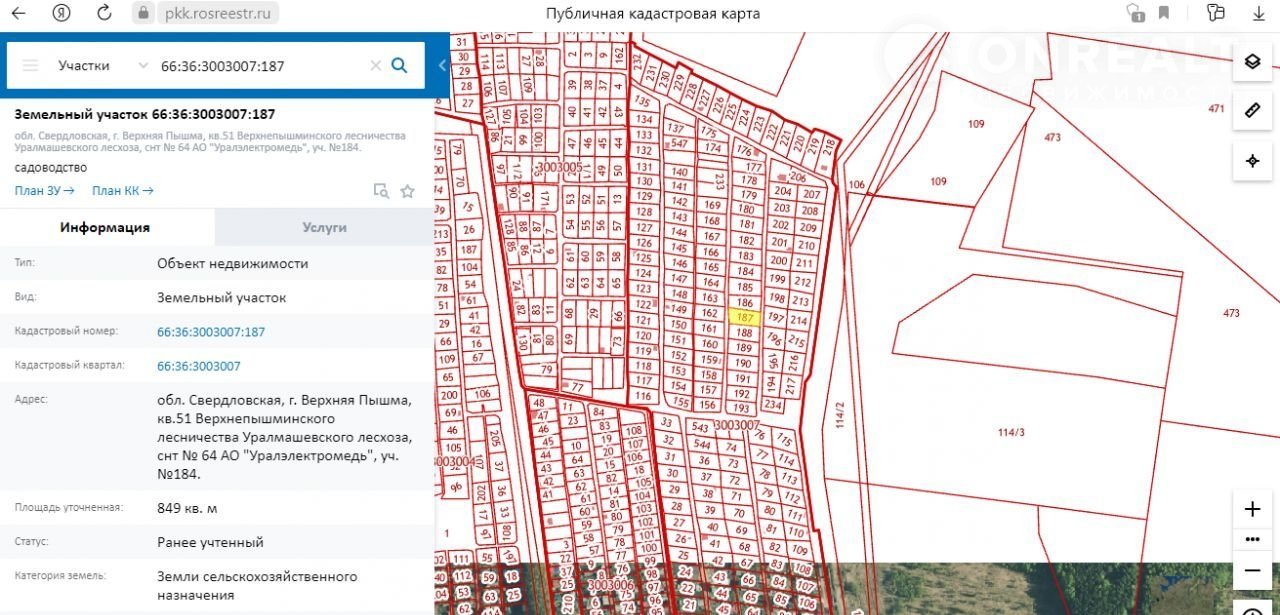Click the find-on-map icon beside the star
This screenshot has width=1280, height=615.
tap(380, 191)
